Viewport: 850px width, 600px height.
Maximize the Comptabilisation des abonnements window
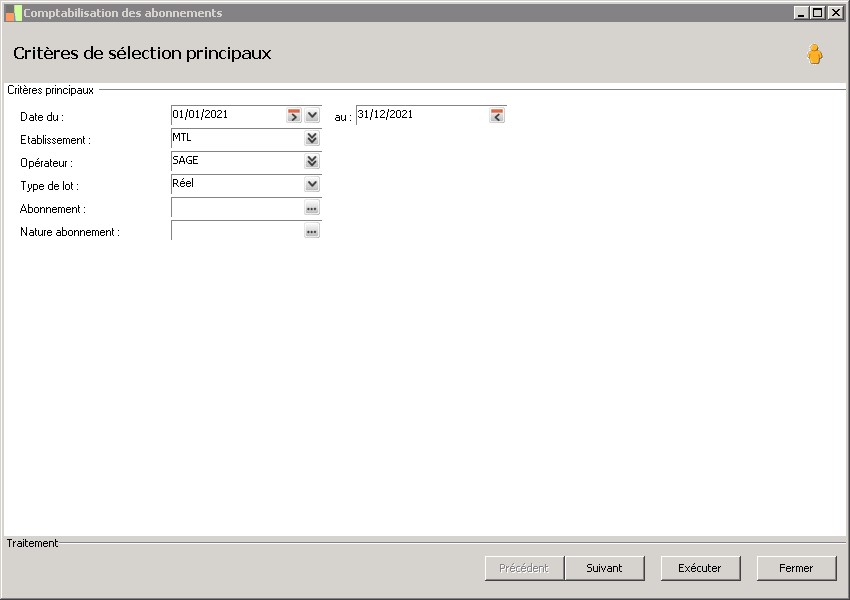pyautogui.click(x=818, y=12)
